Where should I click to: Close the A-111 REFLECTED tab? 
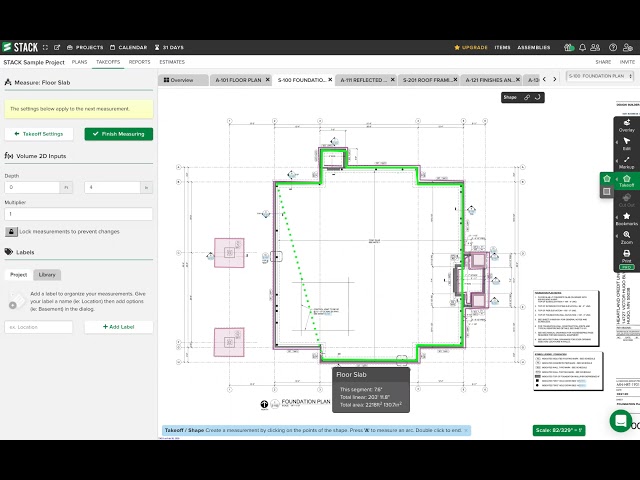(393, 80)
